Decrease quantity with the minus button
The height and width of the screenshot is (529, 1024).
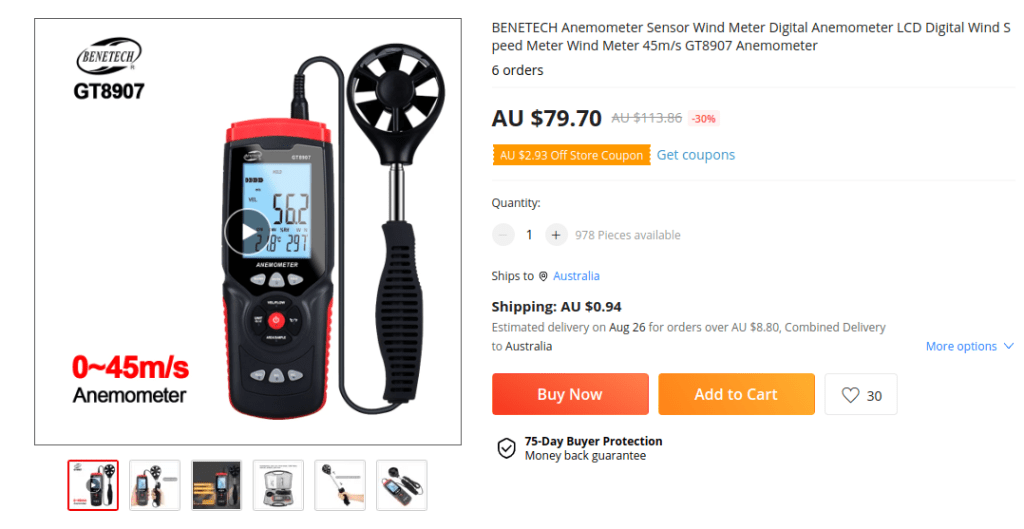pyautogui.click(x=503, y=235)
